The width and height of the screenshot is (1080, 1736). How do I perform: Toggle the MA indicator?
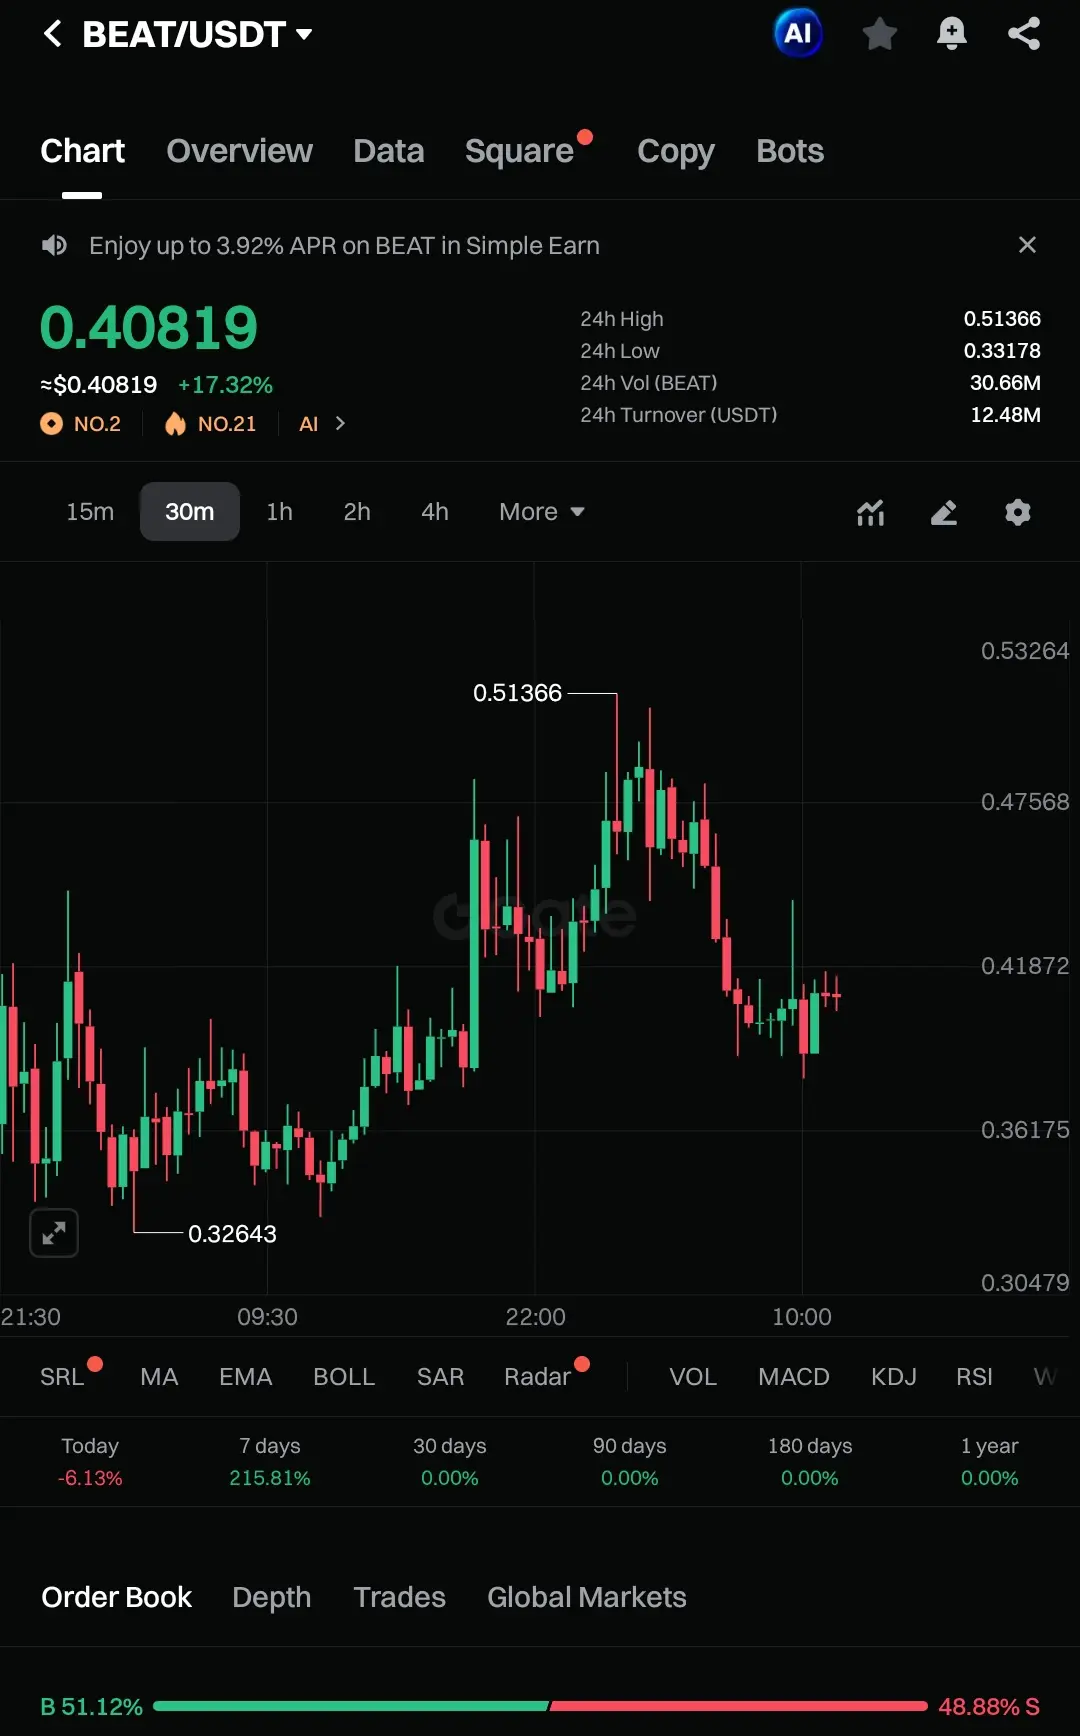click(x=159, y=1377)
